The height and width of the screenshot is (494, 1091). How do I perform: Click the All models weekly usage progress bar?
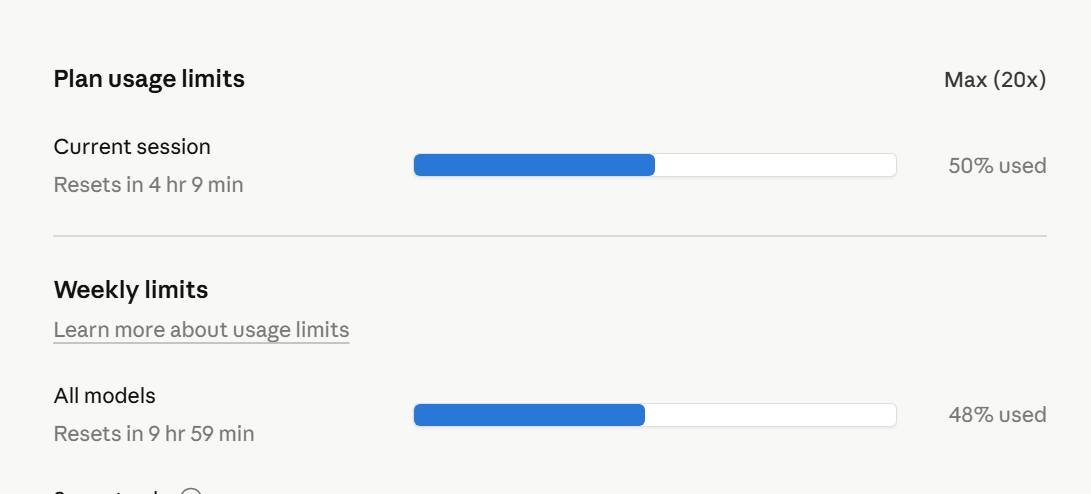point(655,415)
